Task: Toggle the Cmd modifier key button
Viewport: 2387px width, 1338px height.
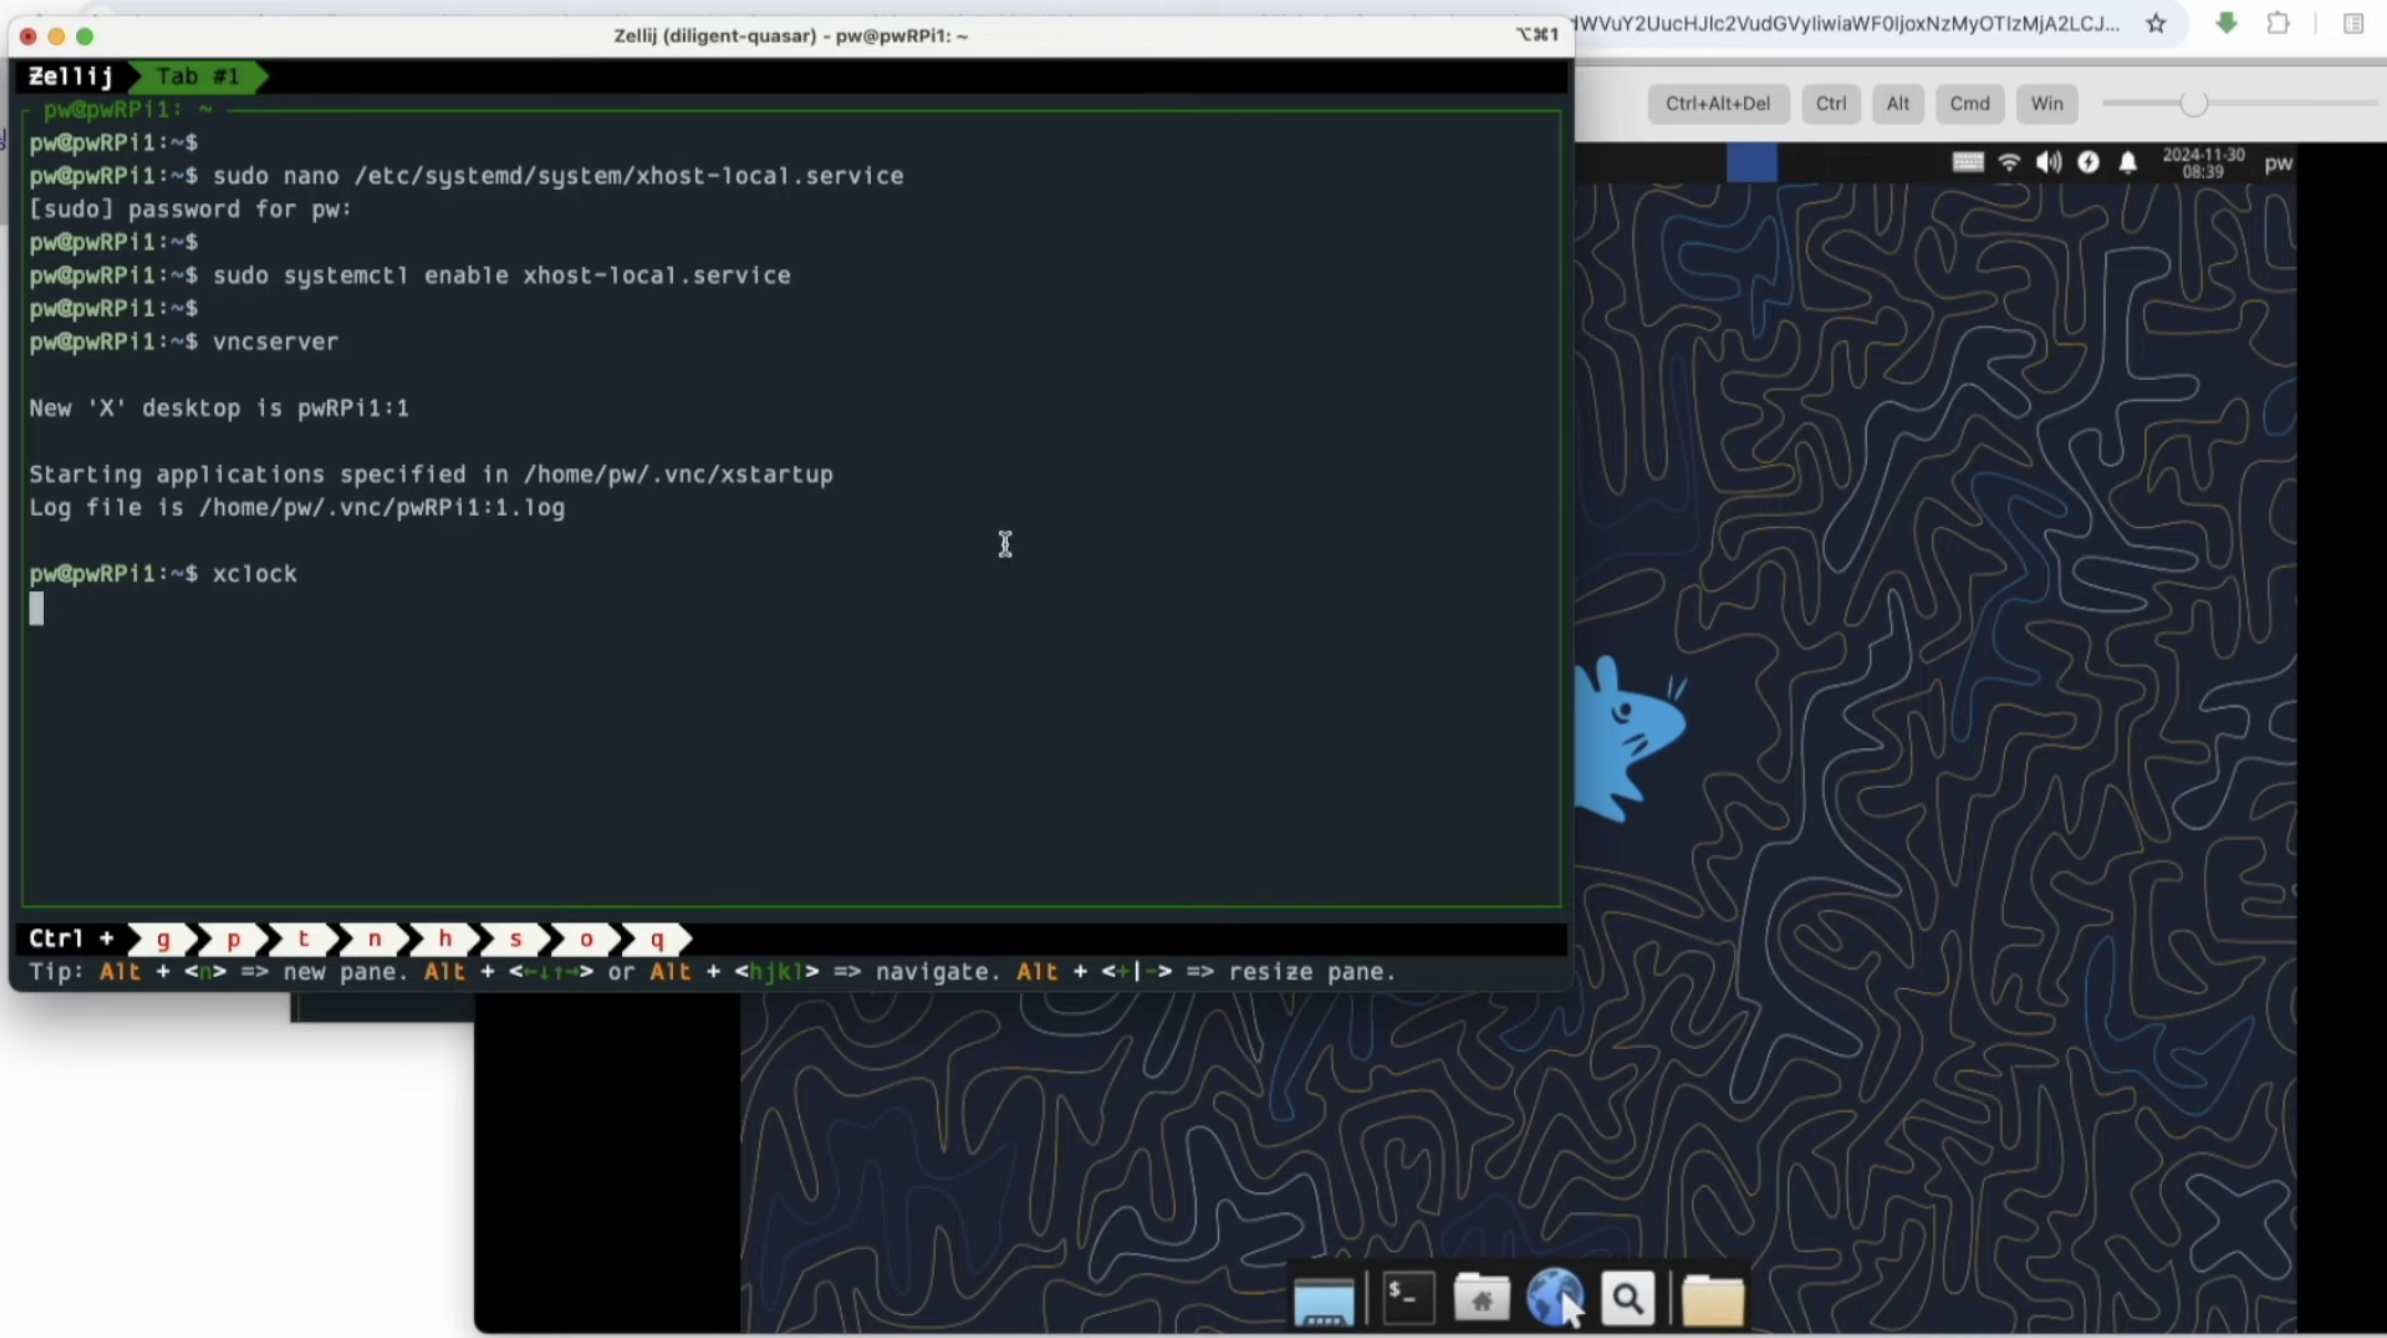Action: [1969, 104]
